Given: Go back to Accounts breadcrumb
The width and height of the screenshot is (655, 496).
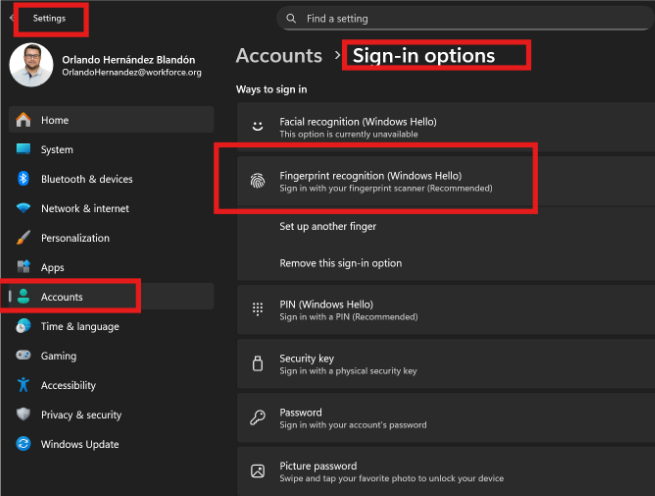Looking at the screenshot, I should 279,56.
